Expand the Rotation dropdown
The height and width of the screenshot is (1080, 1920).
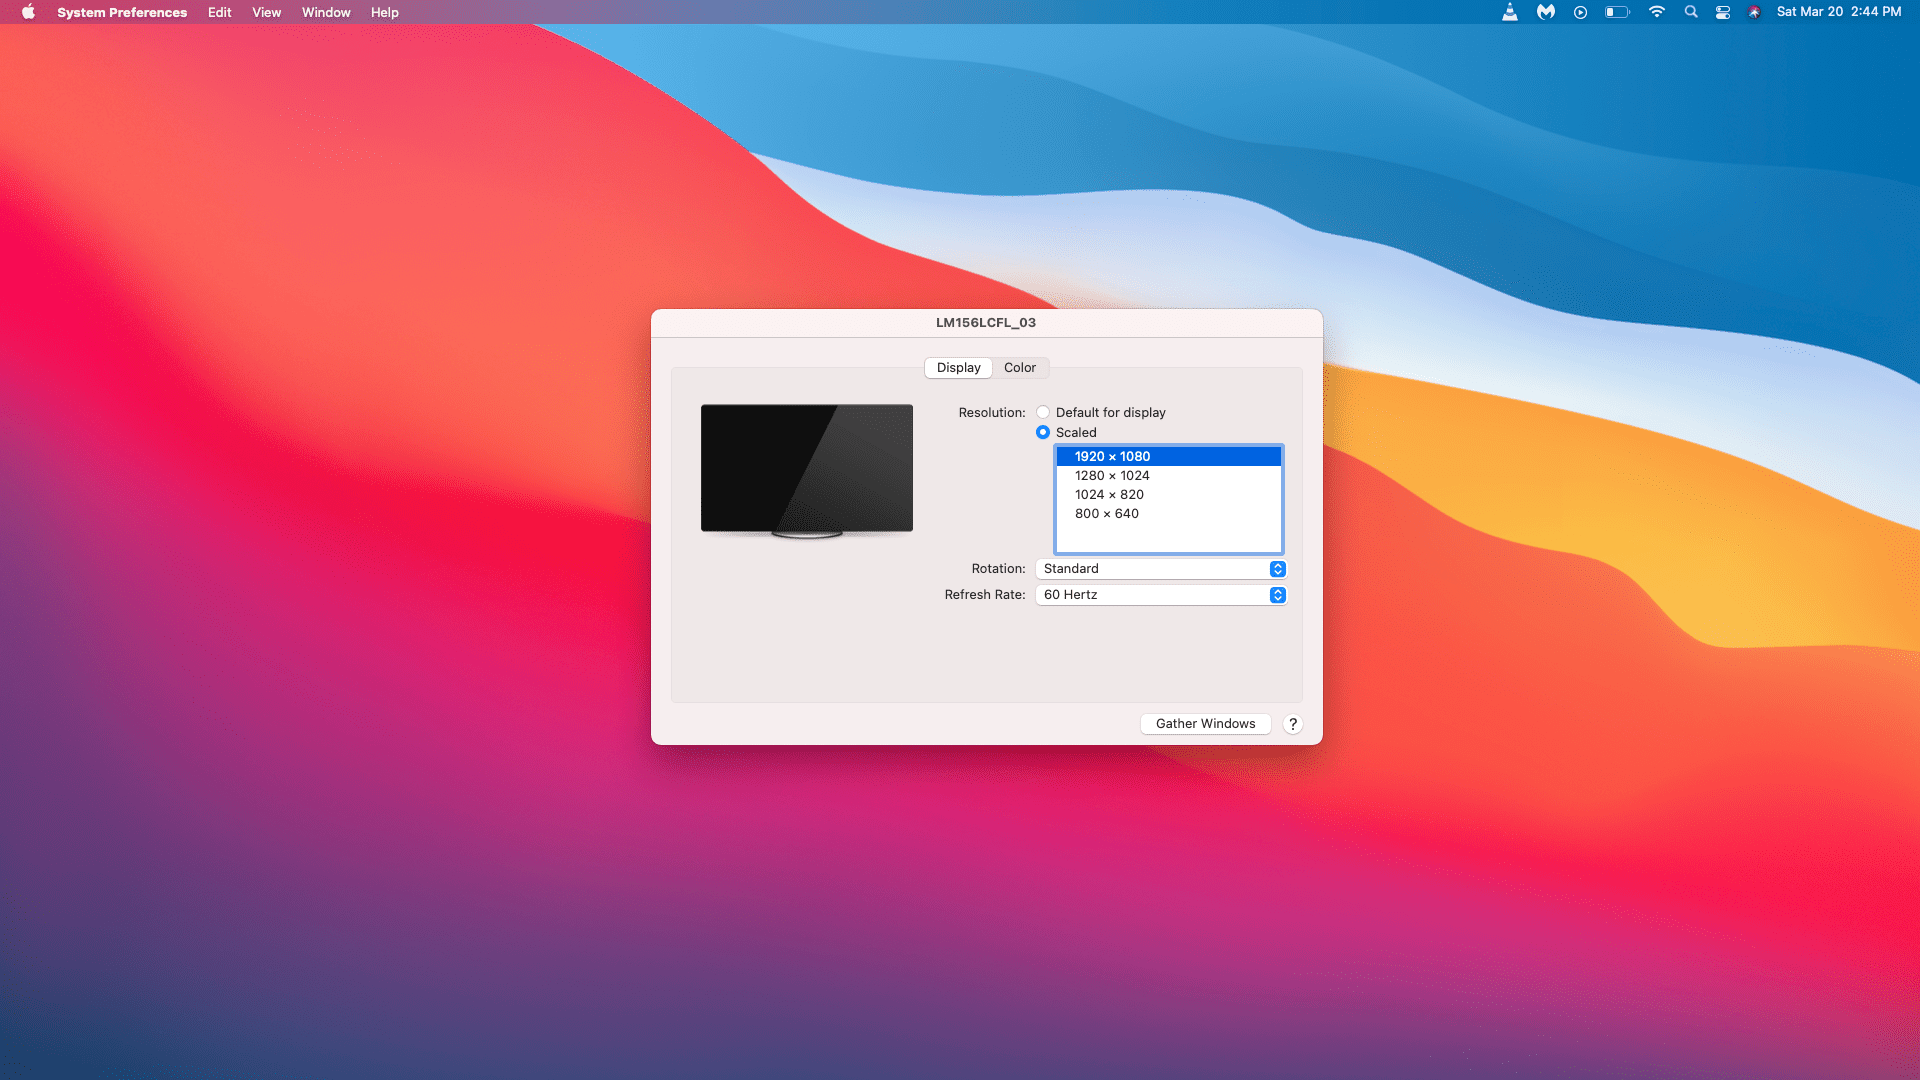click(x=1274, y=567)
